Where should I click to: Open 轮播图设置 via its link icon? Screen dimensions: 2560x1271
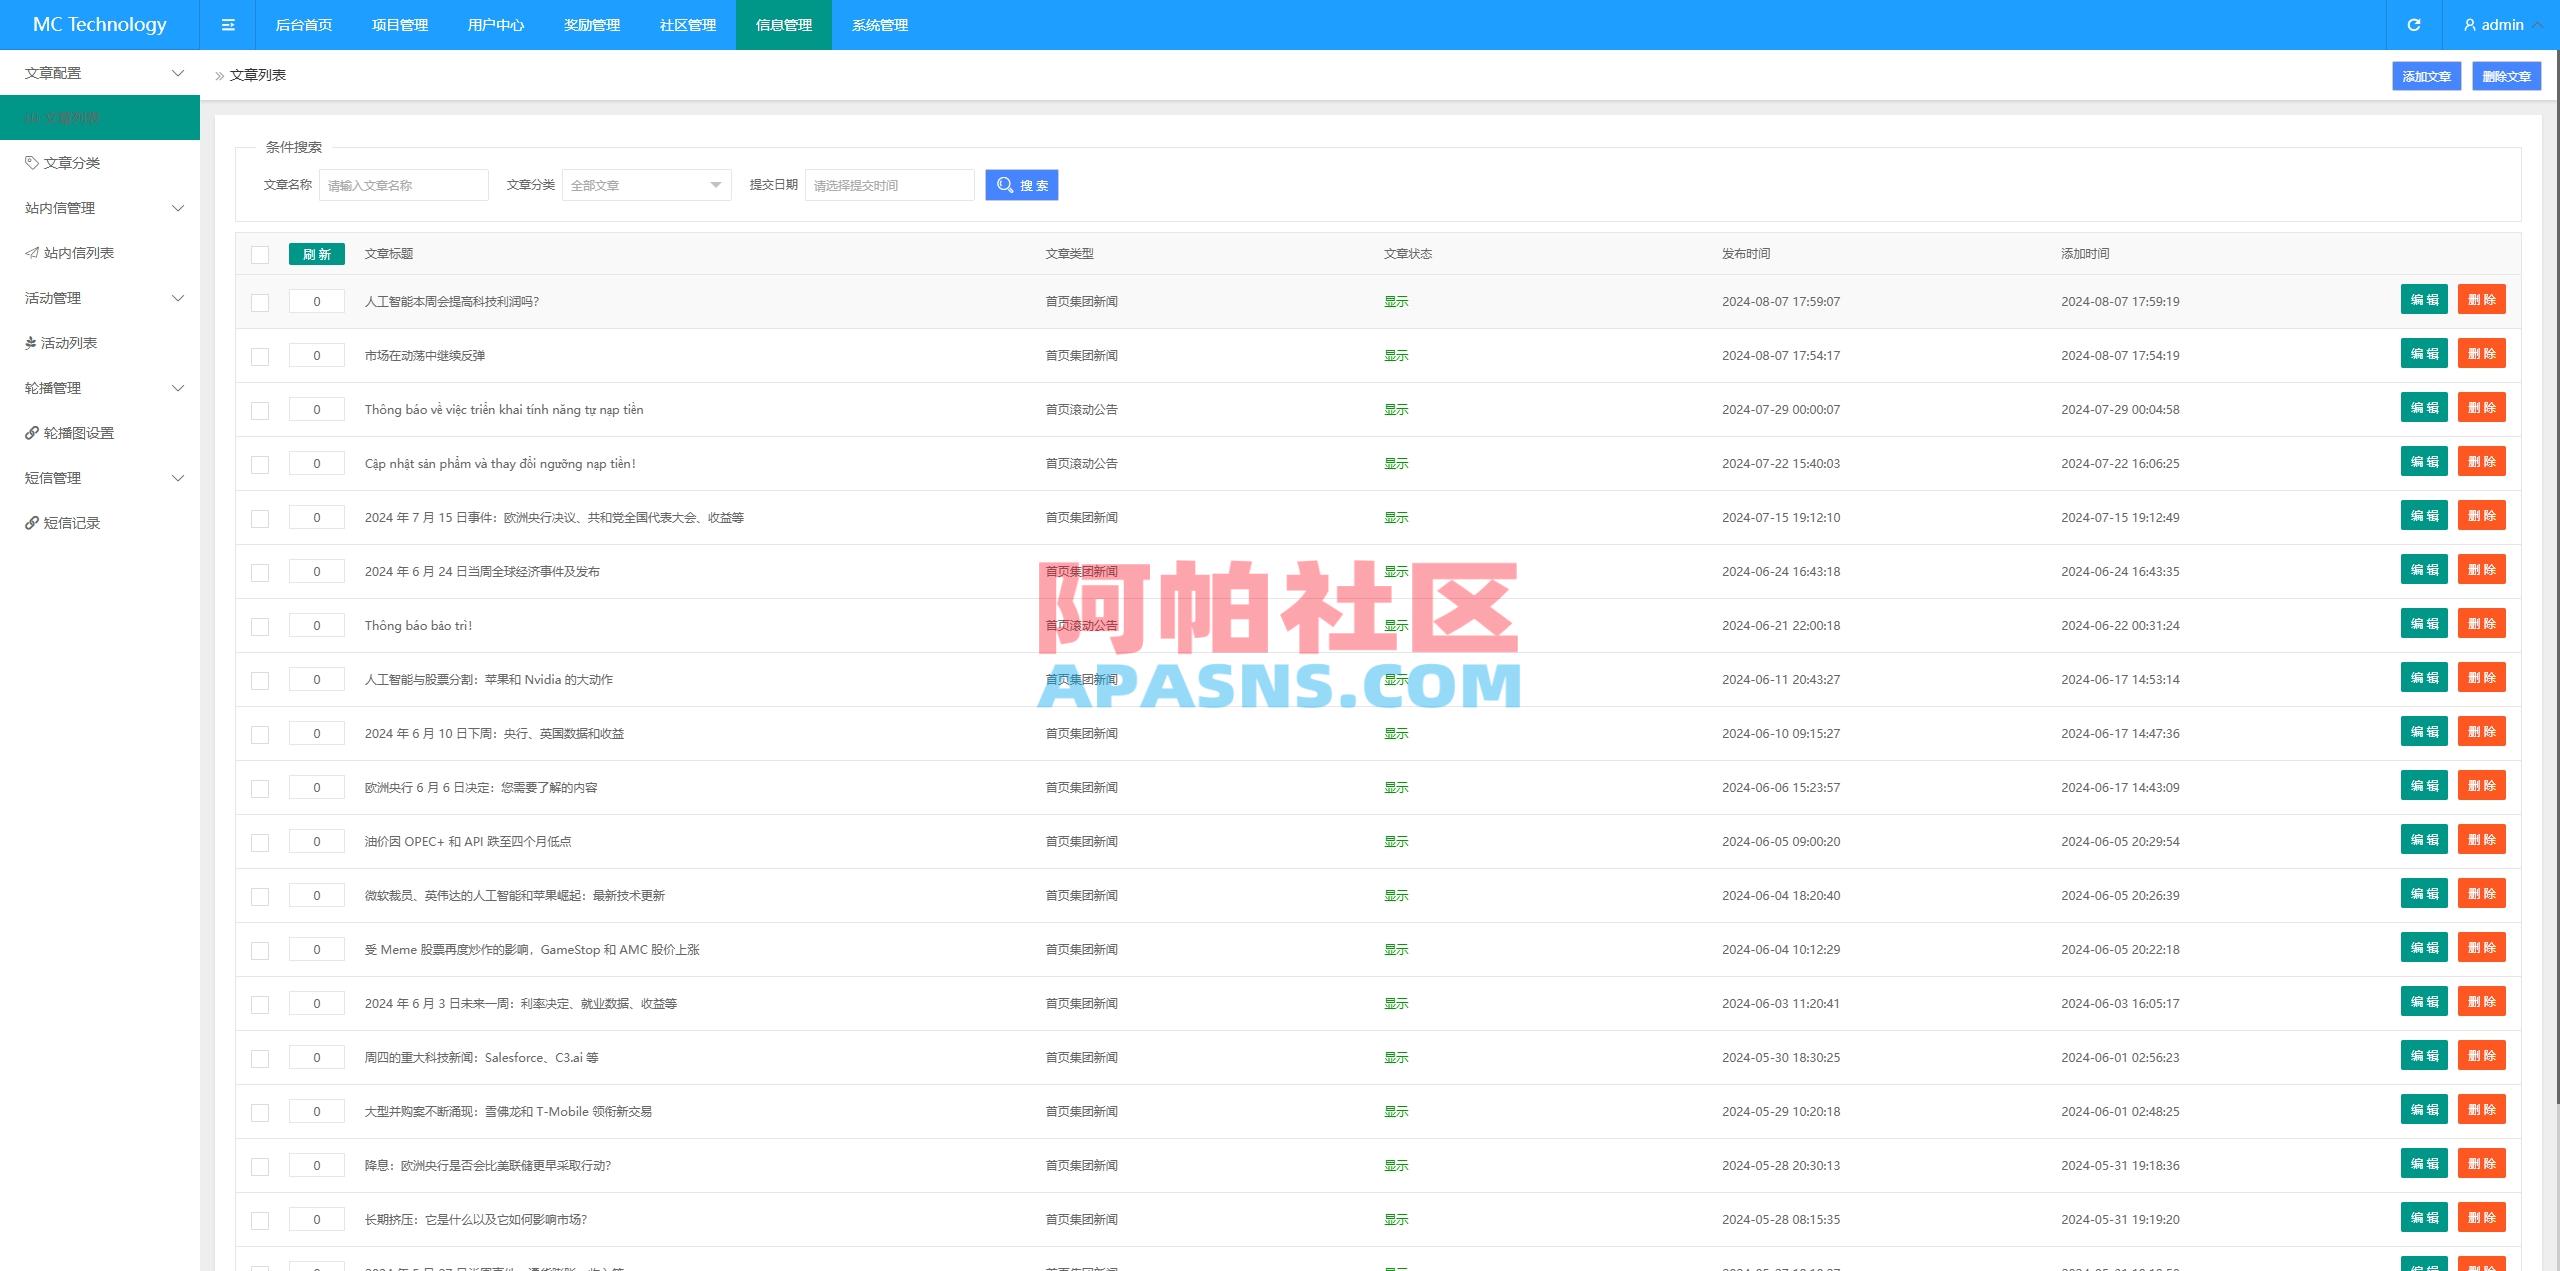pos(30,432)
